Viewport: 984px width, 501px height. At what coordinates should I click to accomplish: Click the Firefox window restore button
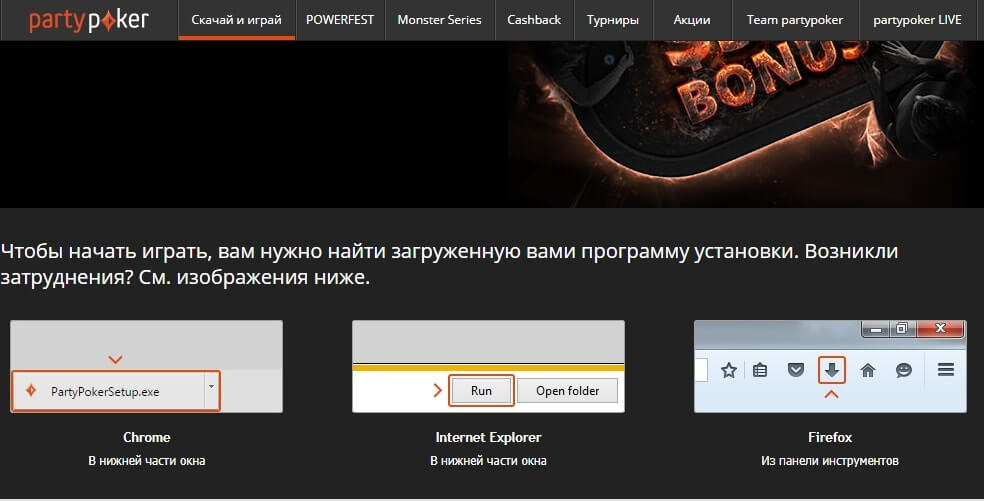click(902, 328)
